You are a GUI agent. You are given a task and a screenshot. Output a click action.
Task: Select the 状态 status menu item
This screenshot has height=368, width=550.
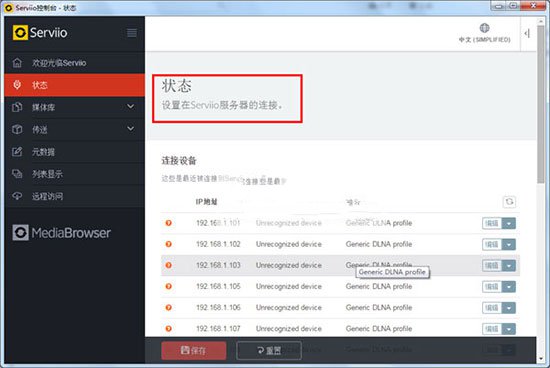coord(75,85)
